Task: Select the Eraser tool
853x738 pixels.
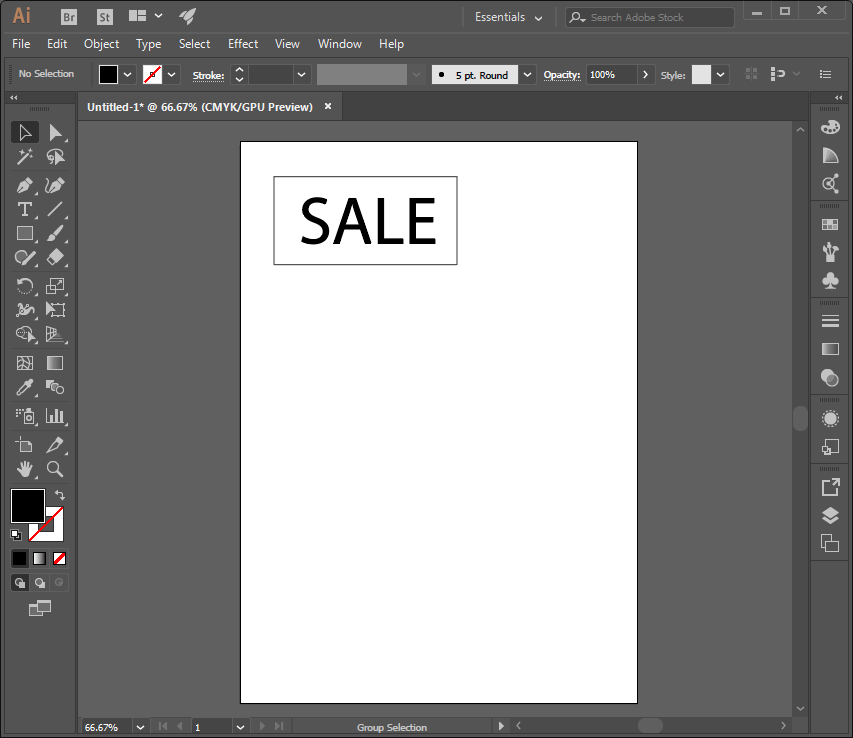Action: pyautogui.click(x=55, y=257)
